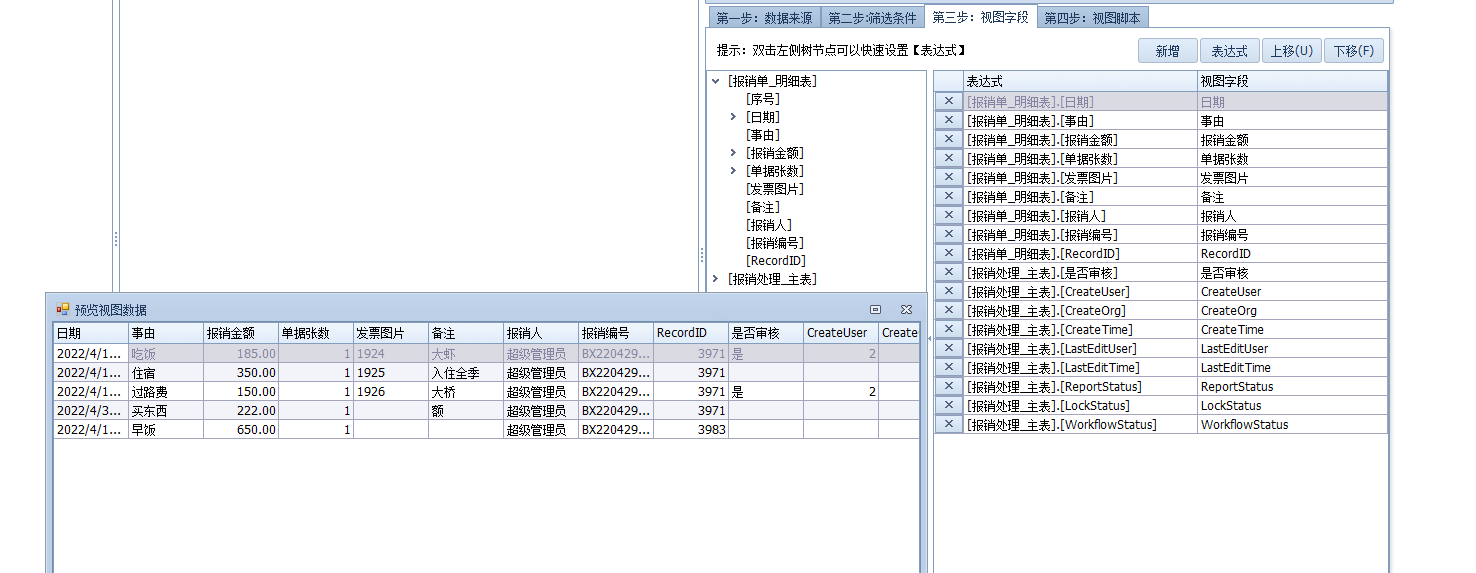Select the 发票图片 tree item

(x=776, y=189)
